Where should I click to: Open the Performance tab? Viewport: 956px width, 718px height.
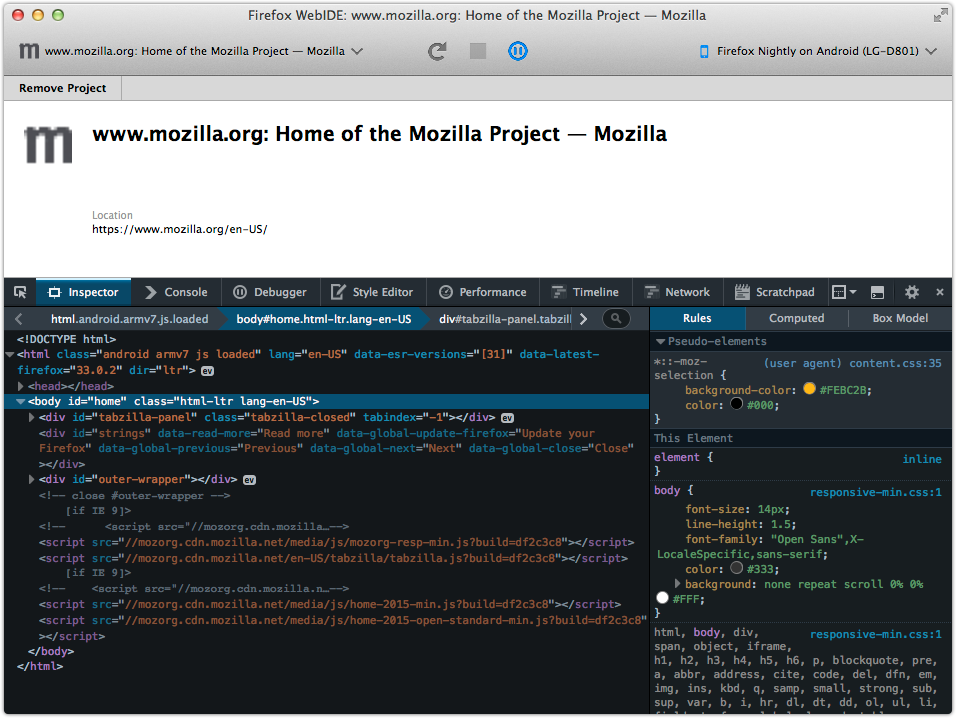click(483, 293)
